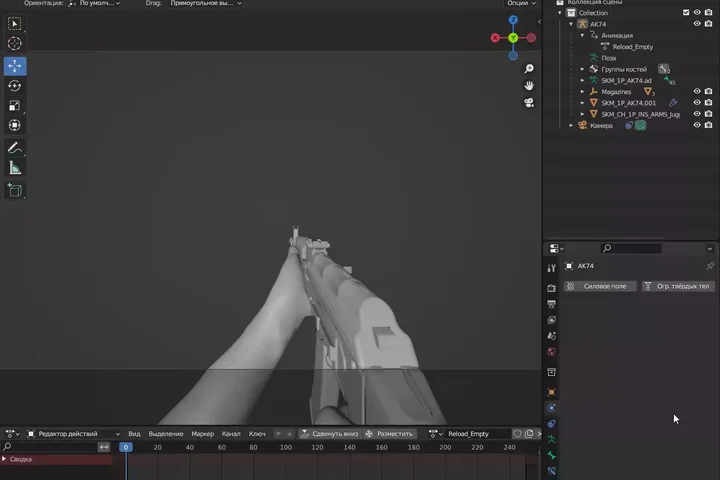This screenshot has width=720, height=480.
Task: Expand the Группы костей row
Action: tap(582, 69)
